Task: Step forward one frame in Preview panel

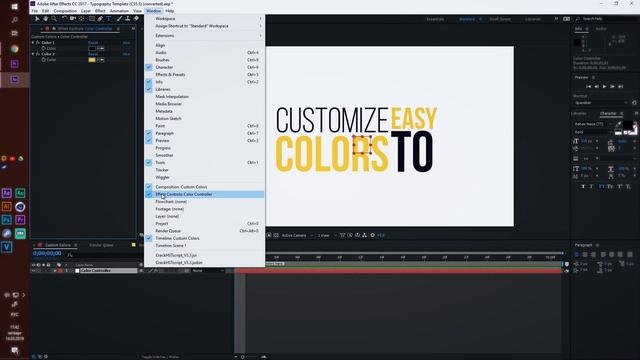Action: coord(612,87)
